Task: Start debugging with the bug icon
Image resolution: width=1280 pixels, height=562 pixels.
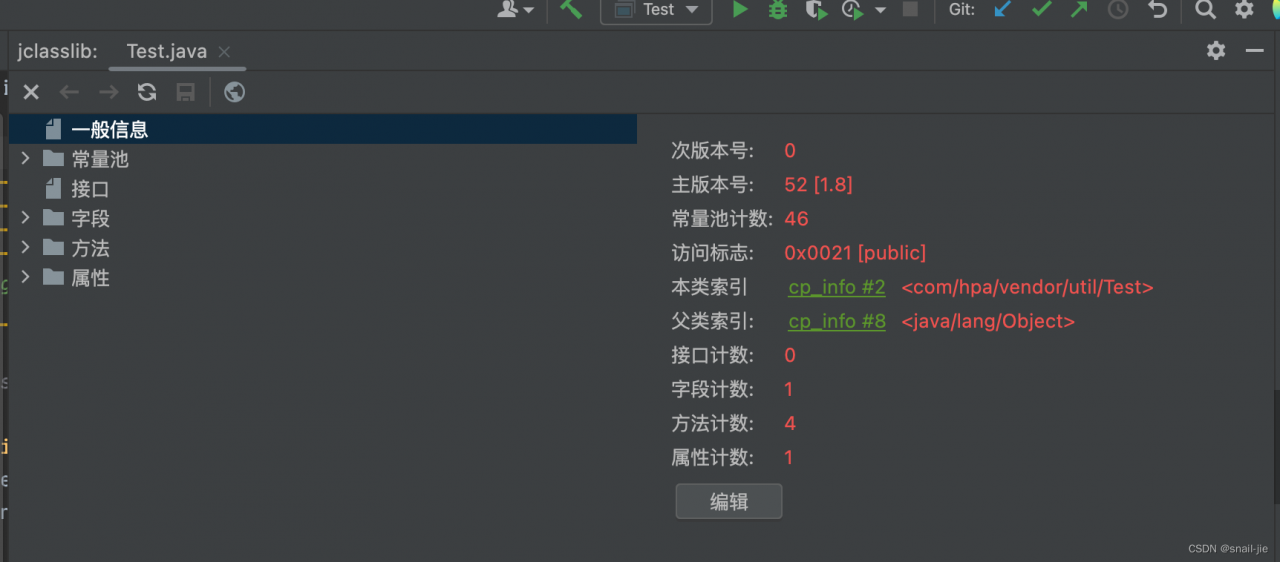Action: (x=778, y=9)
